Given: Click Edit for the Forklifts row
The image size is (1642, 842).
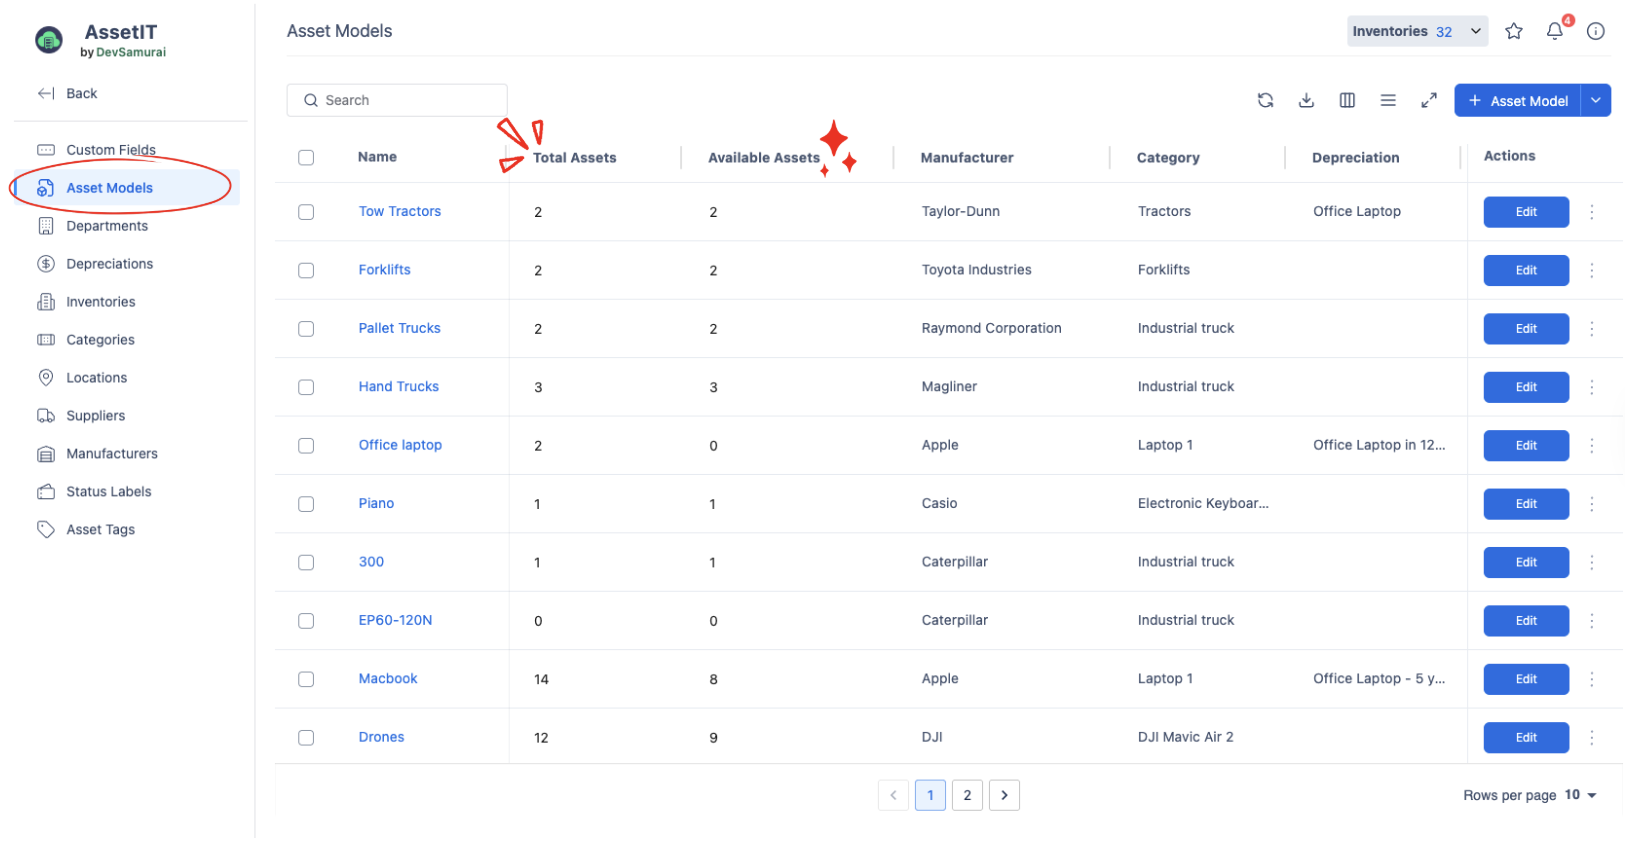Looking at the screenshot, I should 1525,270.
